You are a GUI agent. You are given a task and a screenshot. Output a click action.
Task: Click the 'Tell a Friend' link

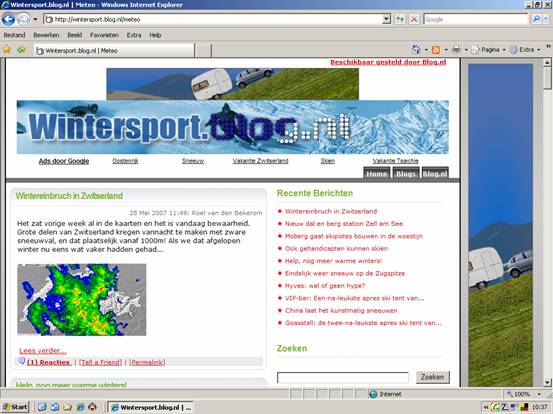(x=101, y=362)
